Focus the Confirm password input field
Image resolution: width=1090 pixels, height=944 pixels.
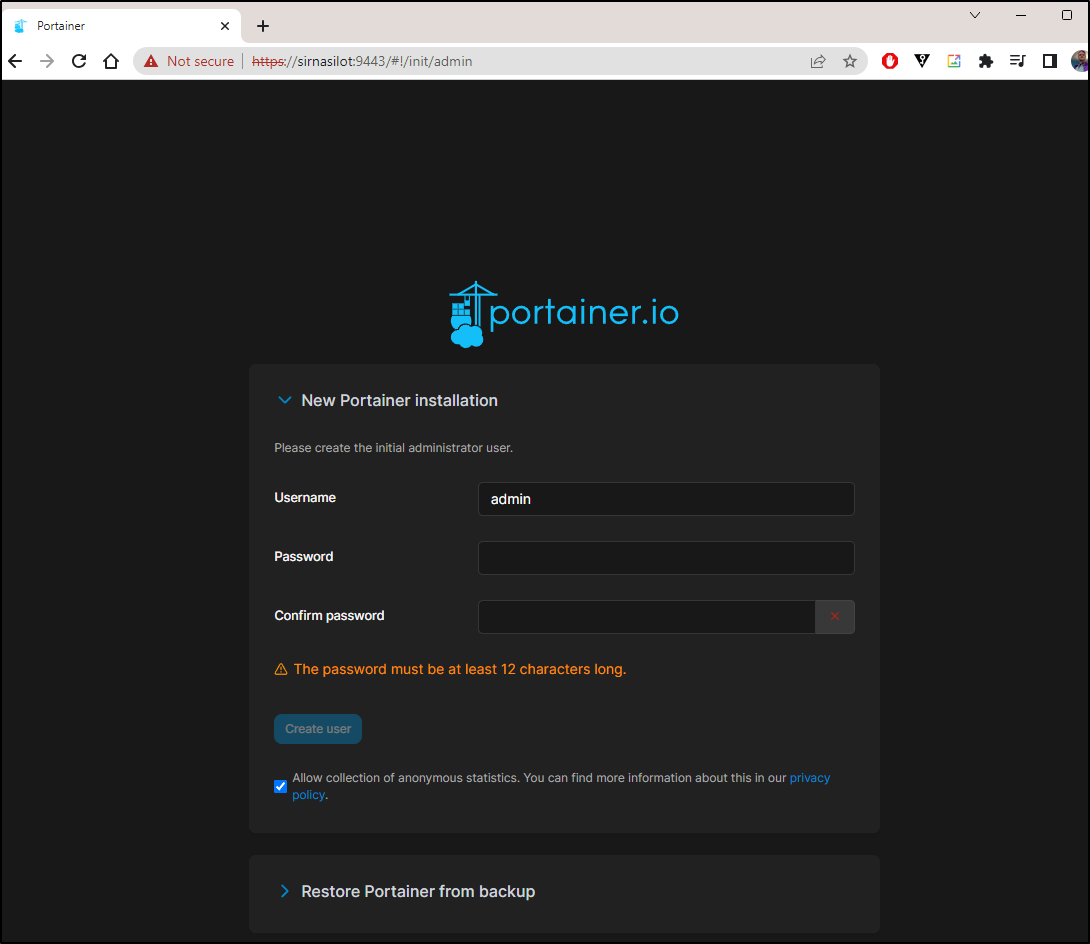coord(646,617)
